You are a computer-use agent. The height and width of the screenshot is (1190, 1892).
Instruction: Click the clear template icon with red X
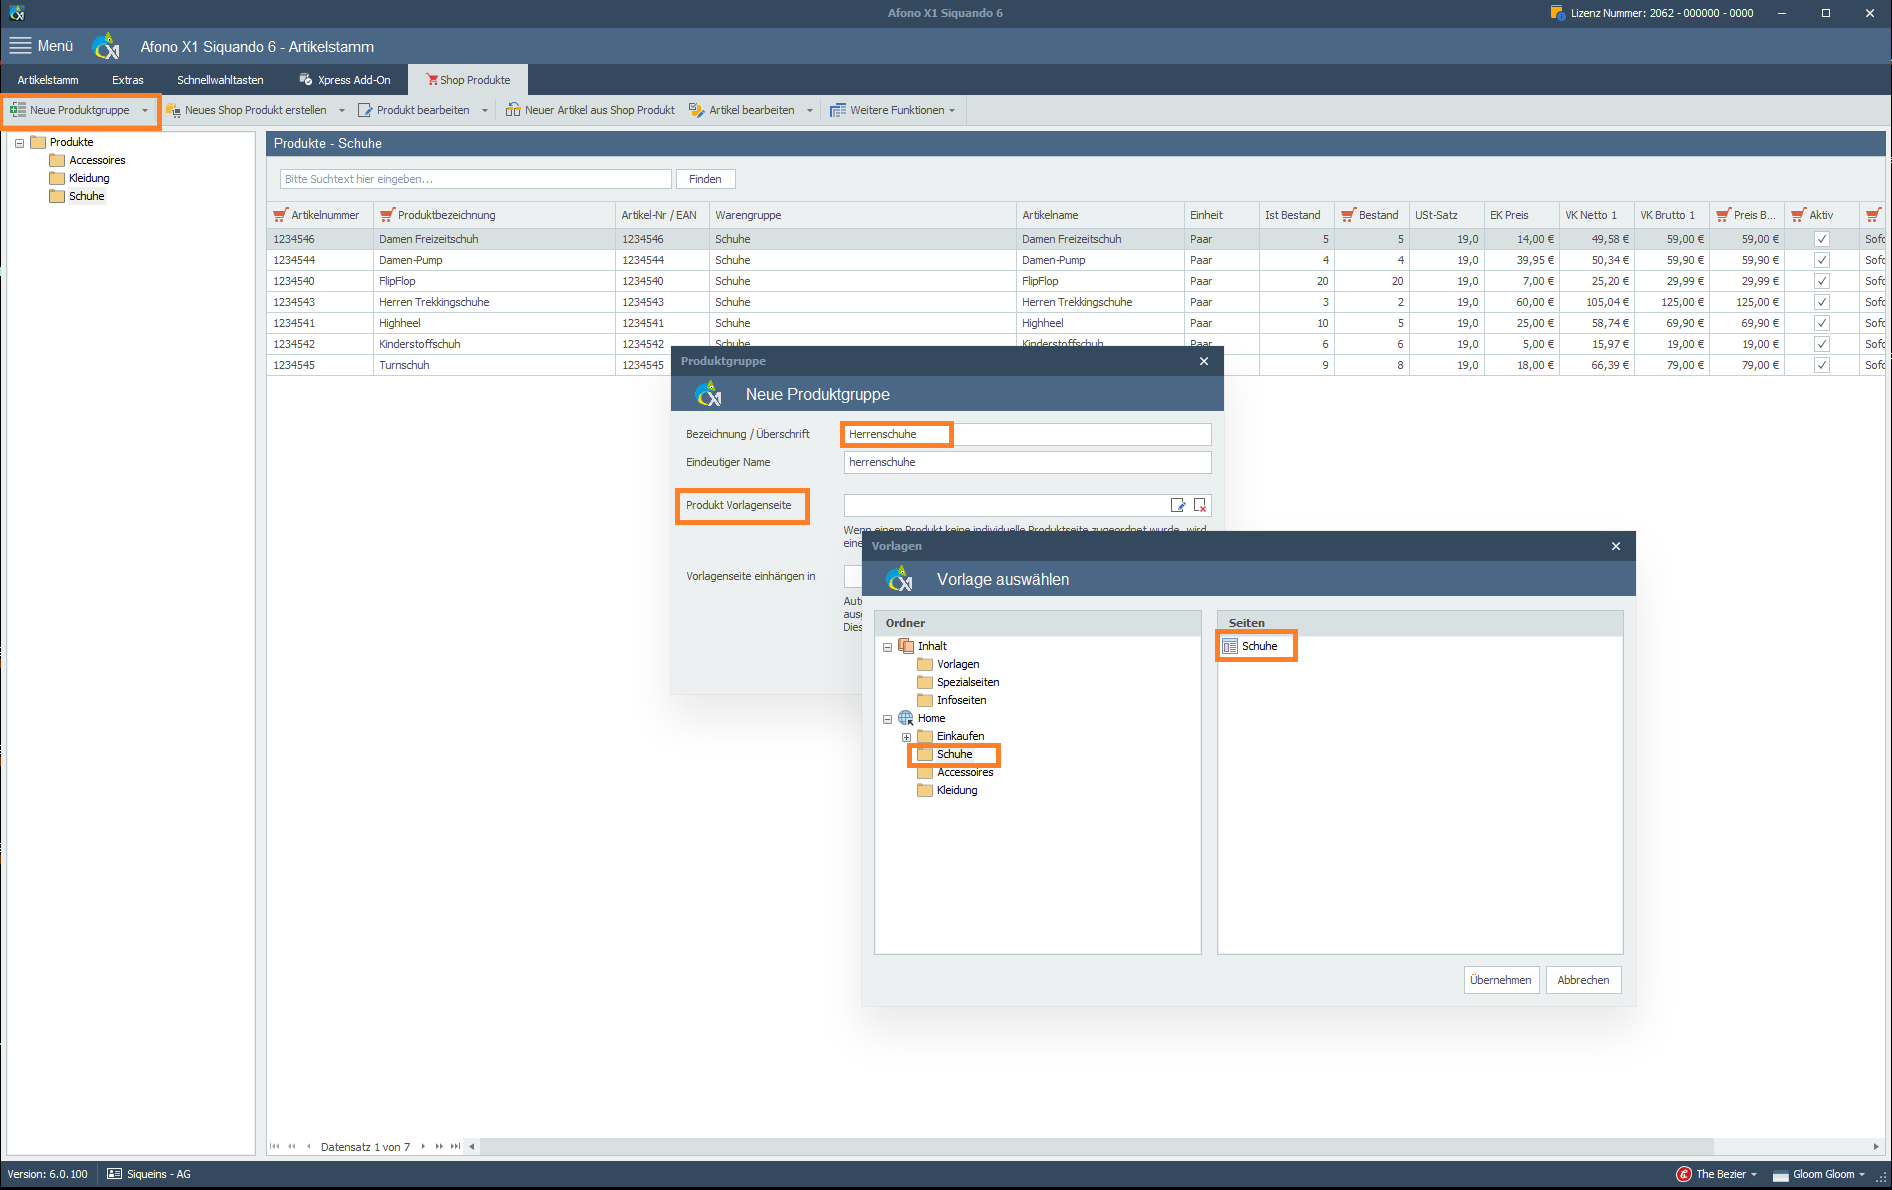[1200, 505]
